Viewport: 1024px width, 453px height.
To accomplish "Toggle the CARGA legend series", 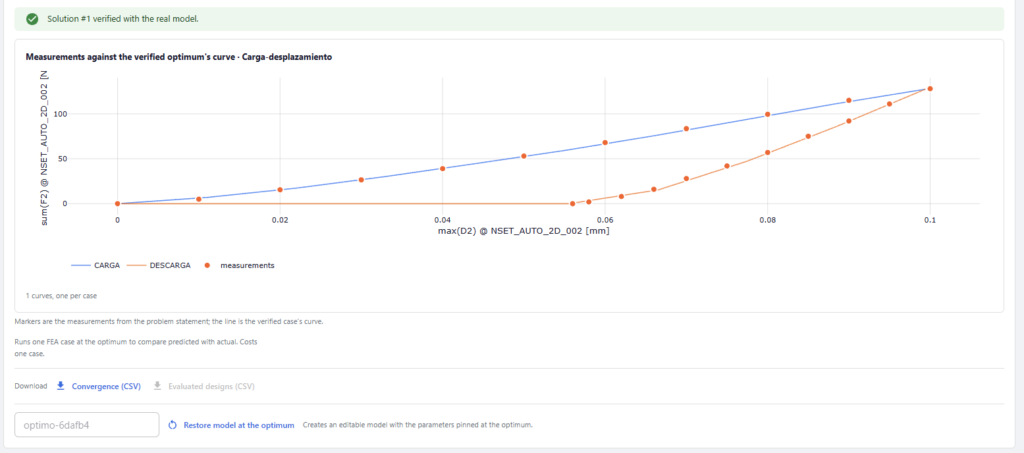I will (x=95, y=266).
